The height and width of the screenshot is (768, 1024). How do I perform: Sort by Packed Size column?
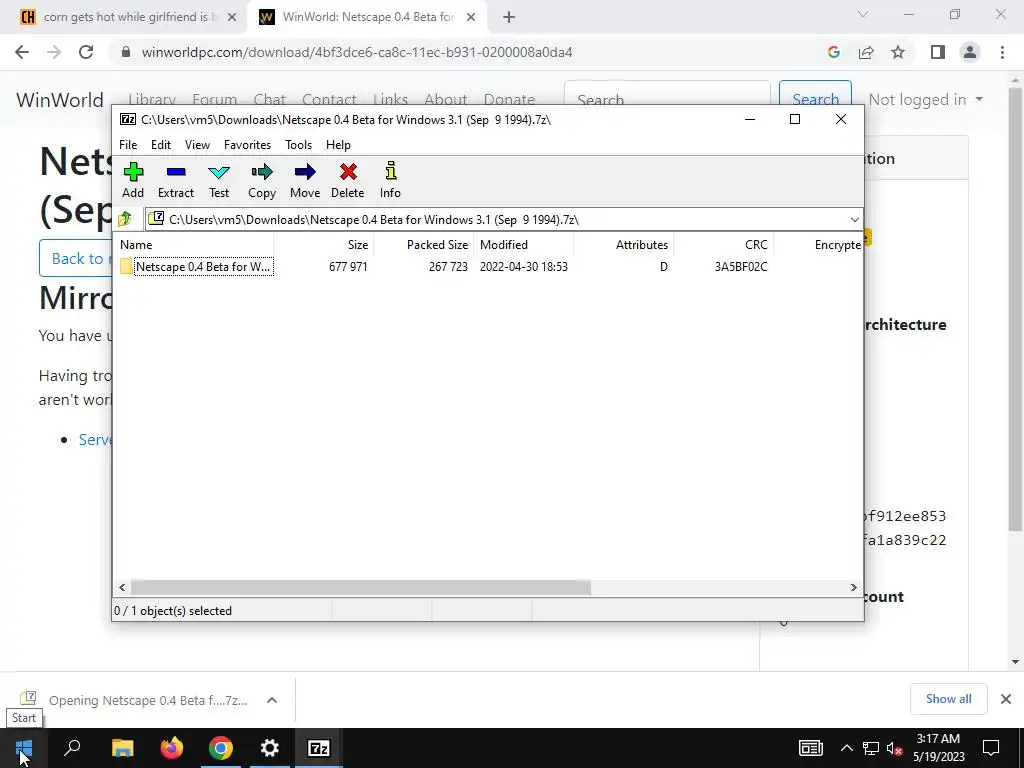(424, 245)
